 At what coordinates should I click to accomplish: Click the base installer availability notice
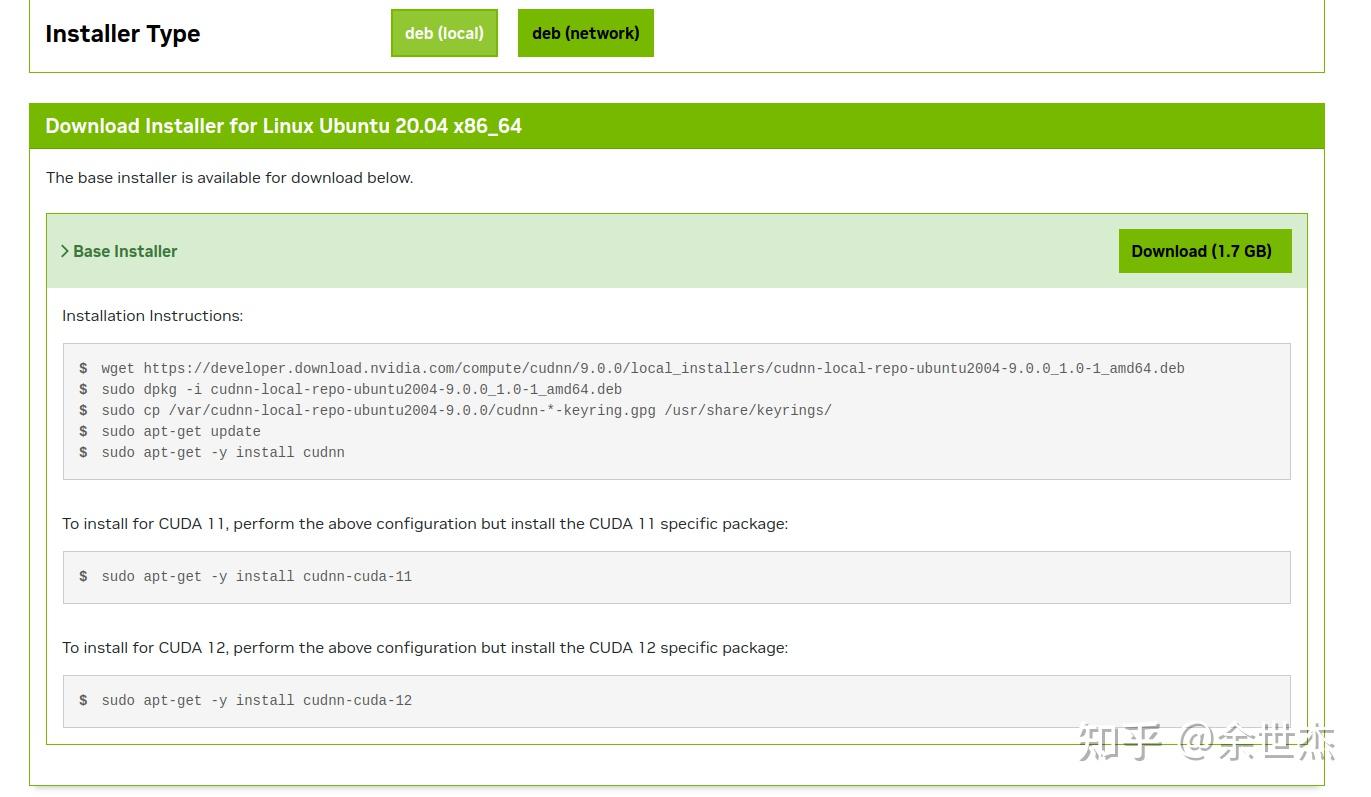[230, 177]
